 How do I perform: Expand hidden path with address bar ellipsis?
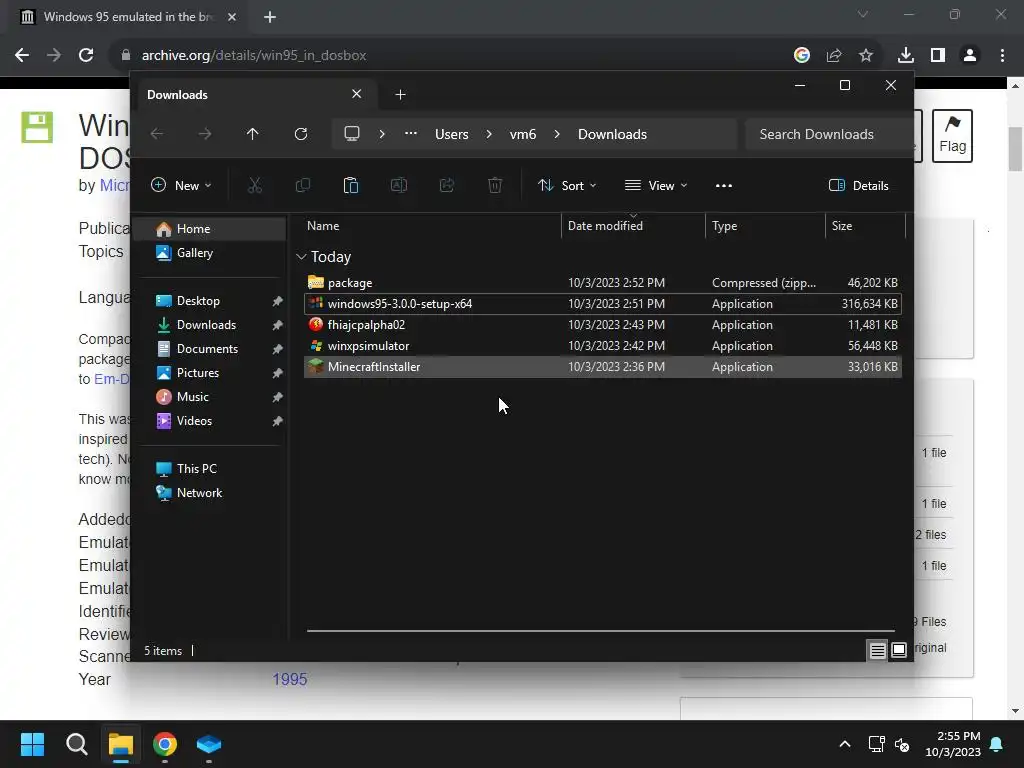click(x=411, y=134)
